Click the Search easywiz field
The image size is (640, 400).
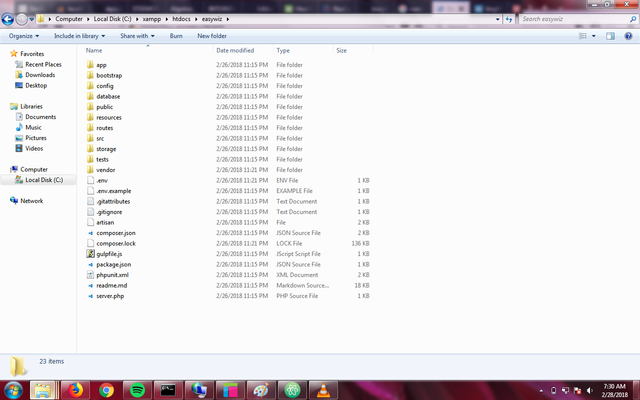click(x=579, y=19)
